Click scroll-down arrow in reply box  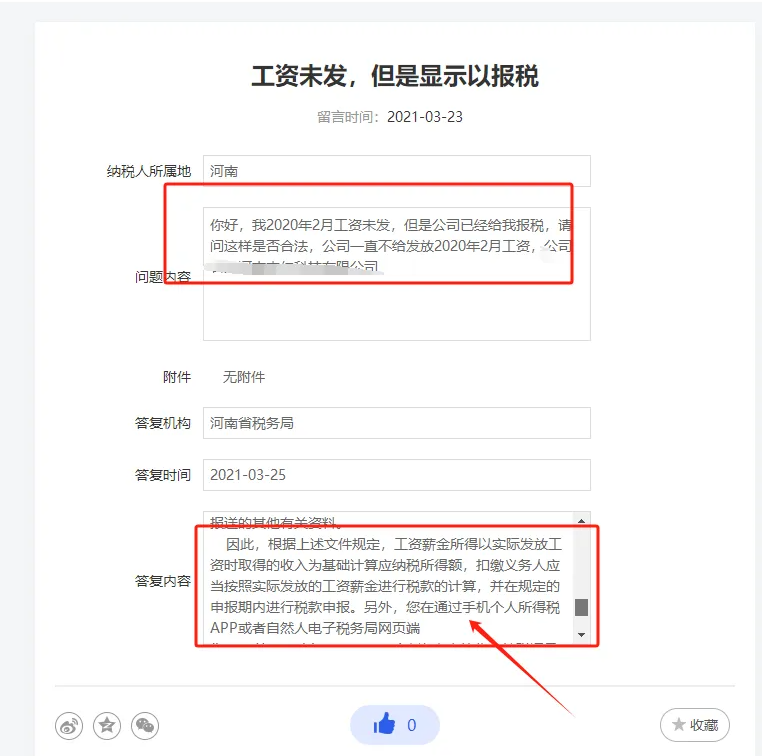tap(581, 635)
